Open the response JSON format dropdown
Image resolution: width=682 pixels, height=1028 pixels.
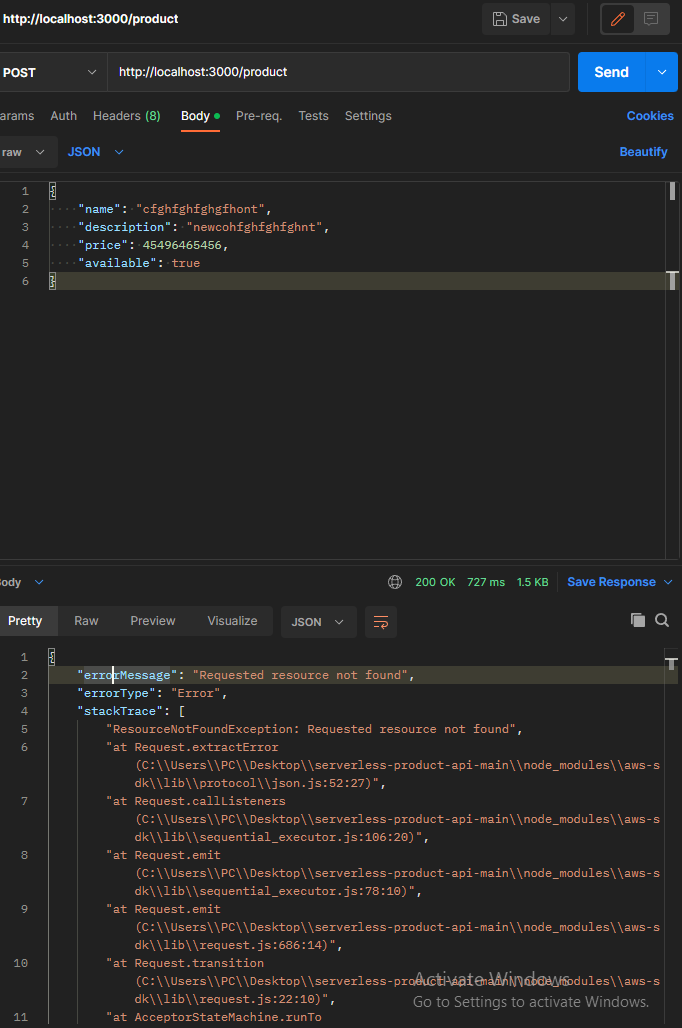[x=318, y=622]
